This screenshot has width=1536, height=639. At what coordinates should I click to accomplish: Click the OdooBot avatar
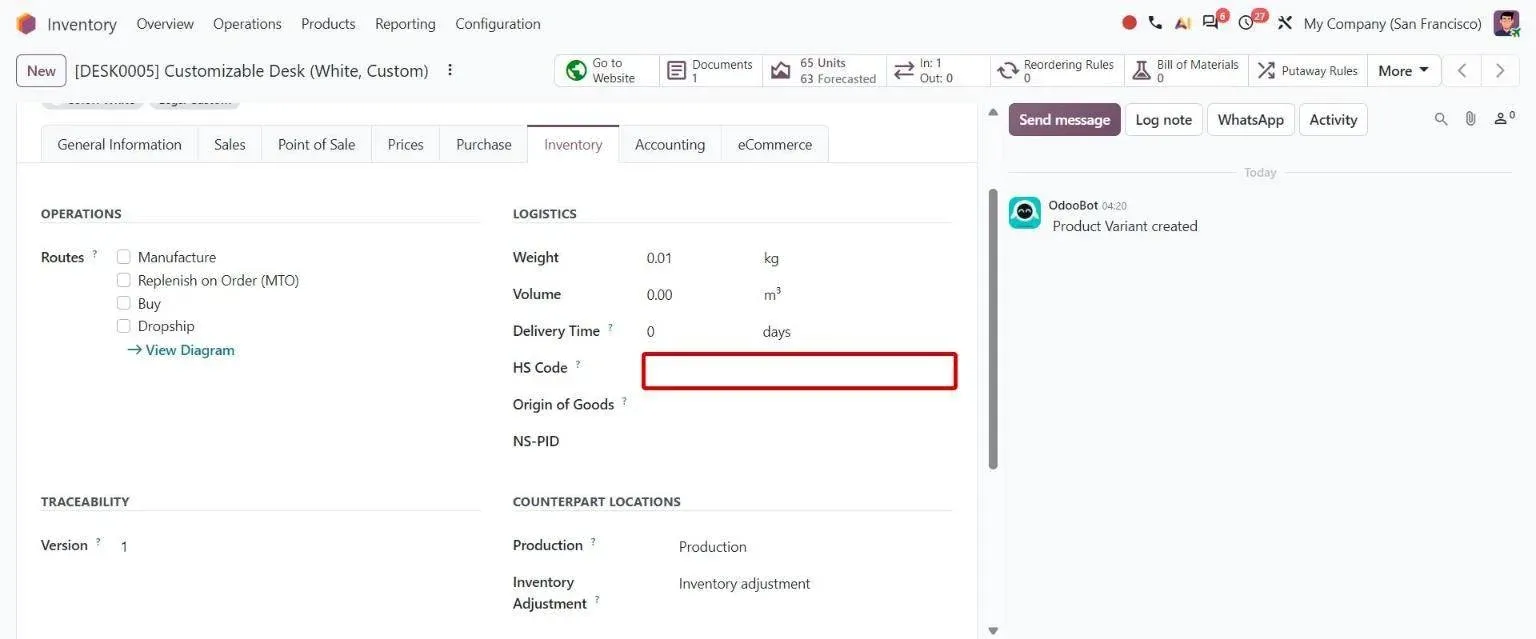tap(1025, 213)
